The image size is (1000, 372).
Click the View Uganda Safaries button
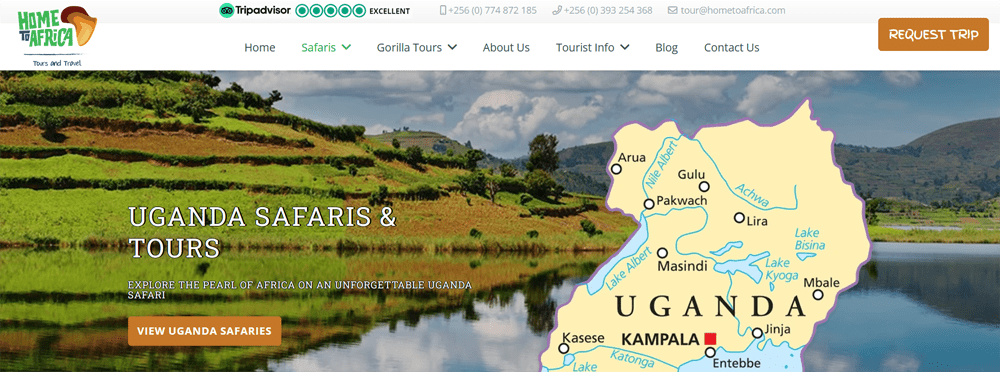[x=204, y=331]
